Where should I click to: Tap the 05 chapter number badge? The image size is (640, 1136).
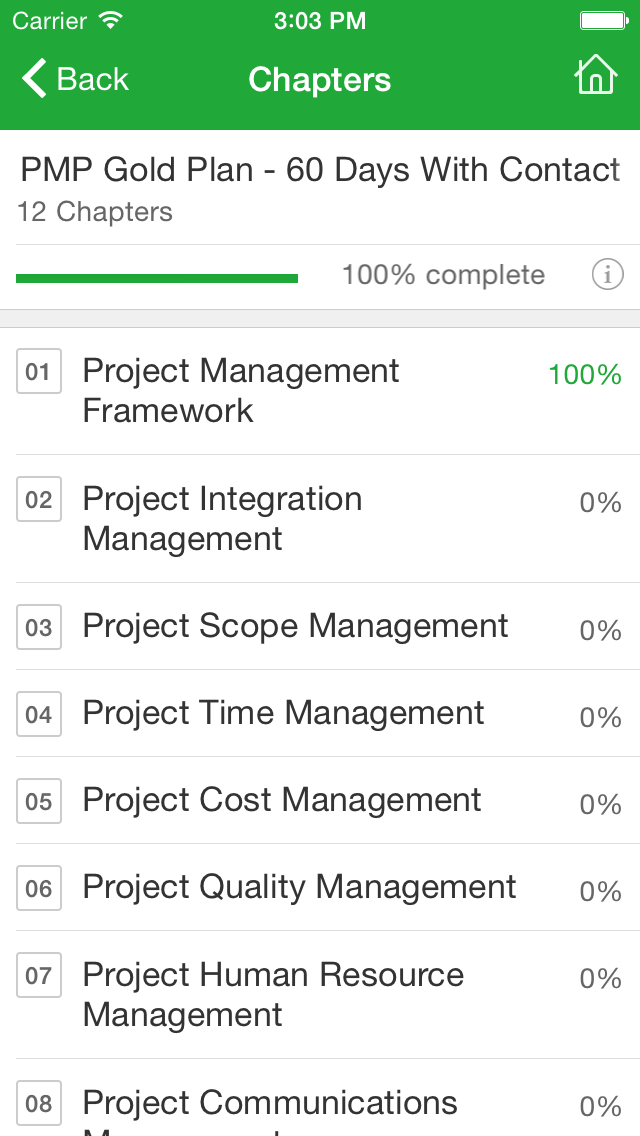point(38,801)
